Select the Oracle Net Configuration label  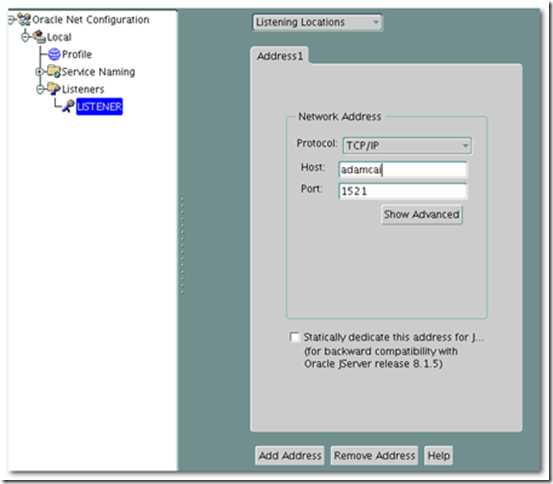(91, 19)
